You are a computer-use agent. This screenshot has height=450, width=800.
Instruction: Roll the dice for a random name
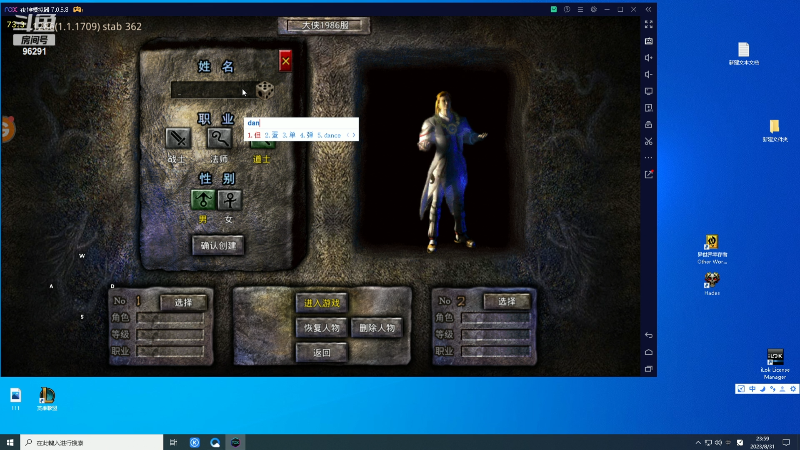pos(265,90)
